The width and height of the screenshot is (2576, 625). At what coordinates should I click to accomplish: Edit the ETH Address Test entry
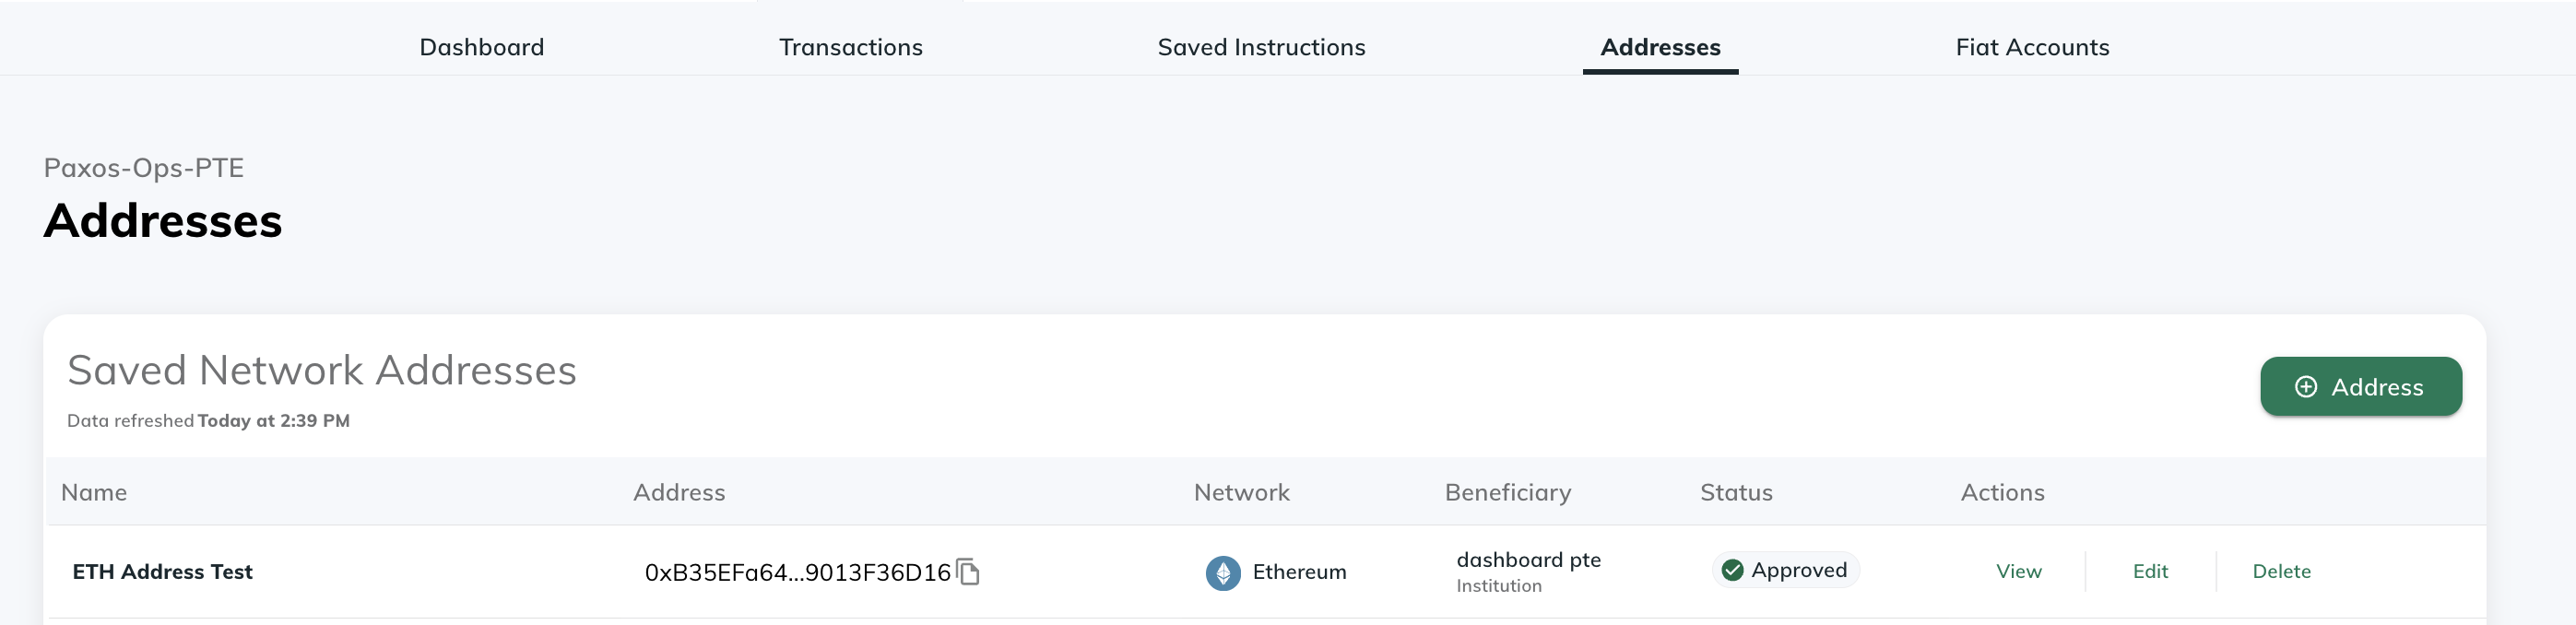[2150, 571]
